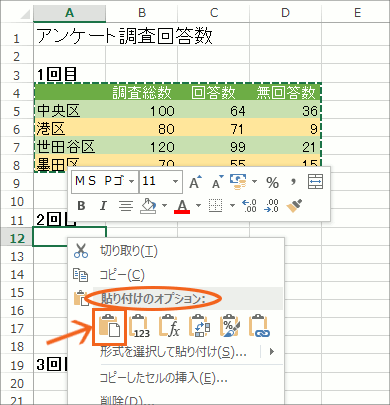Click the standard Paste clipboard icon
This screenshot has height=405, width=390.
pos(109,326)
